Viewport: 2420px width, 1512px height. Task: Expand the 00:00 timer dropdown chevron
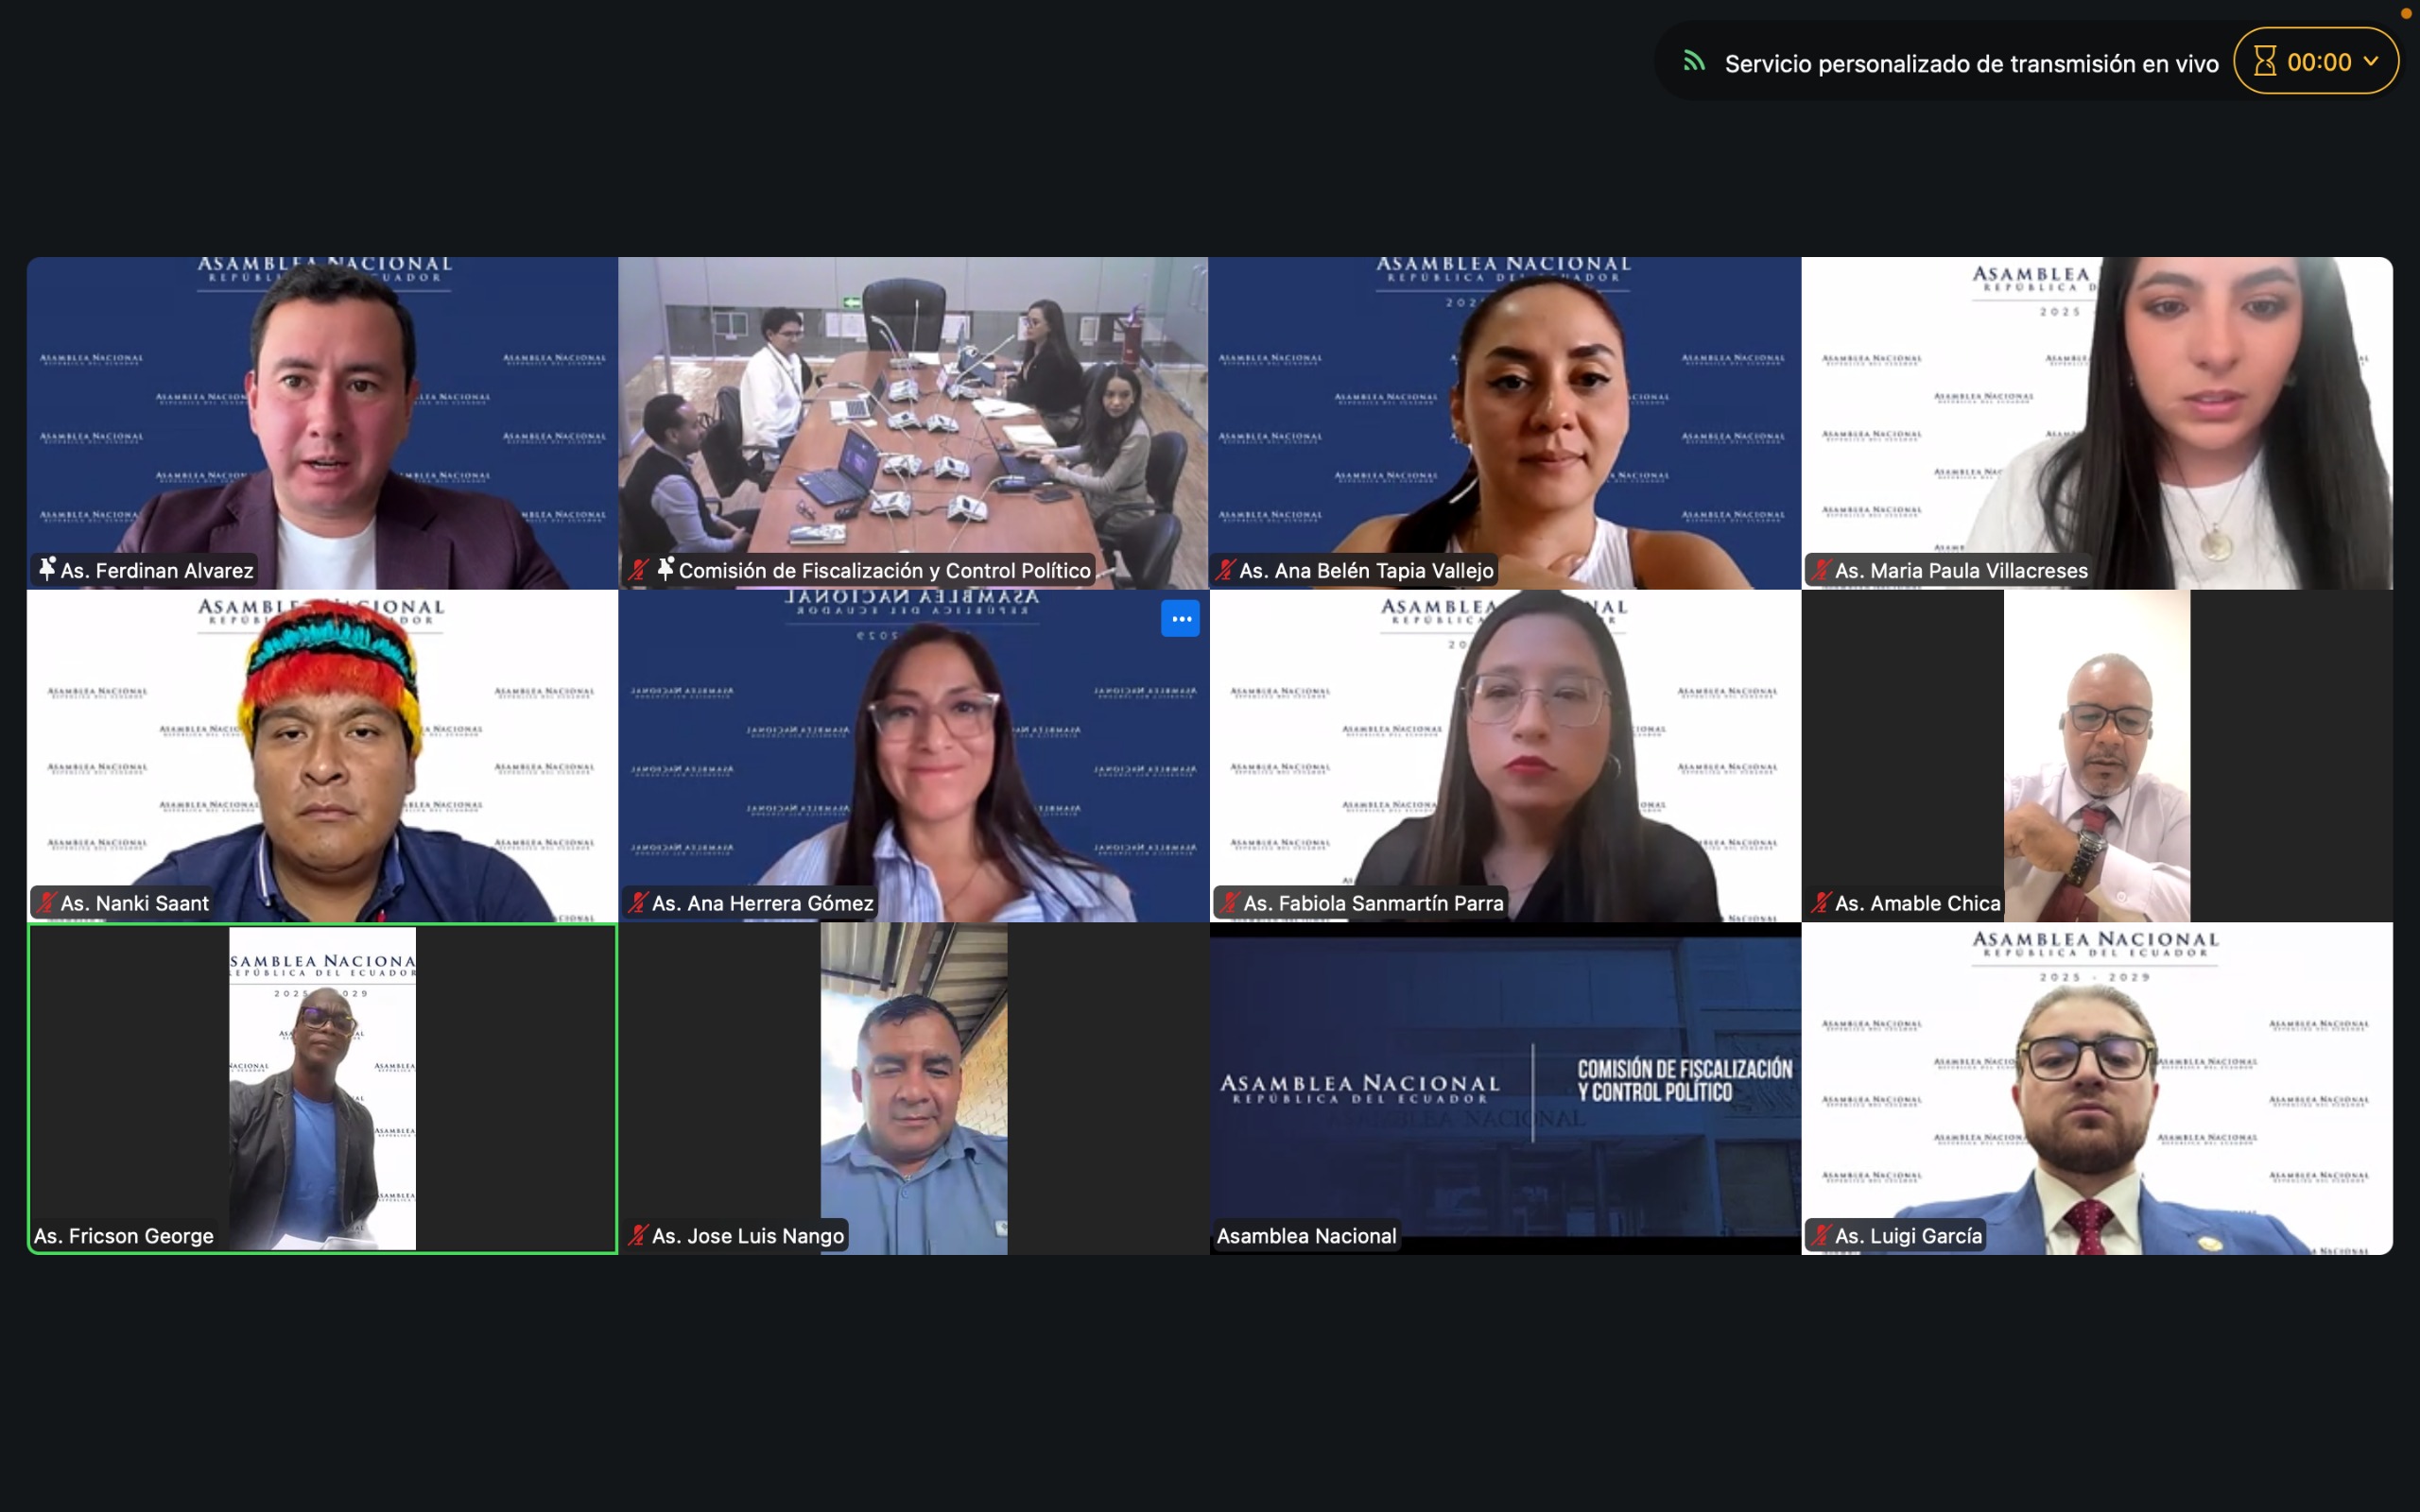point(2371,62)
